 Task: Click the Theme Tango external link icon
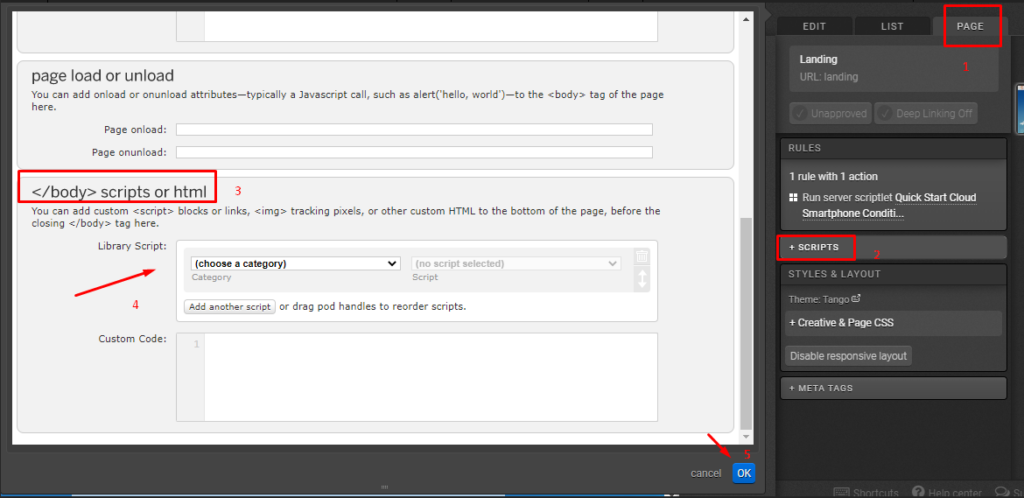tap(855, 298)
